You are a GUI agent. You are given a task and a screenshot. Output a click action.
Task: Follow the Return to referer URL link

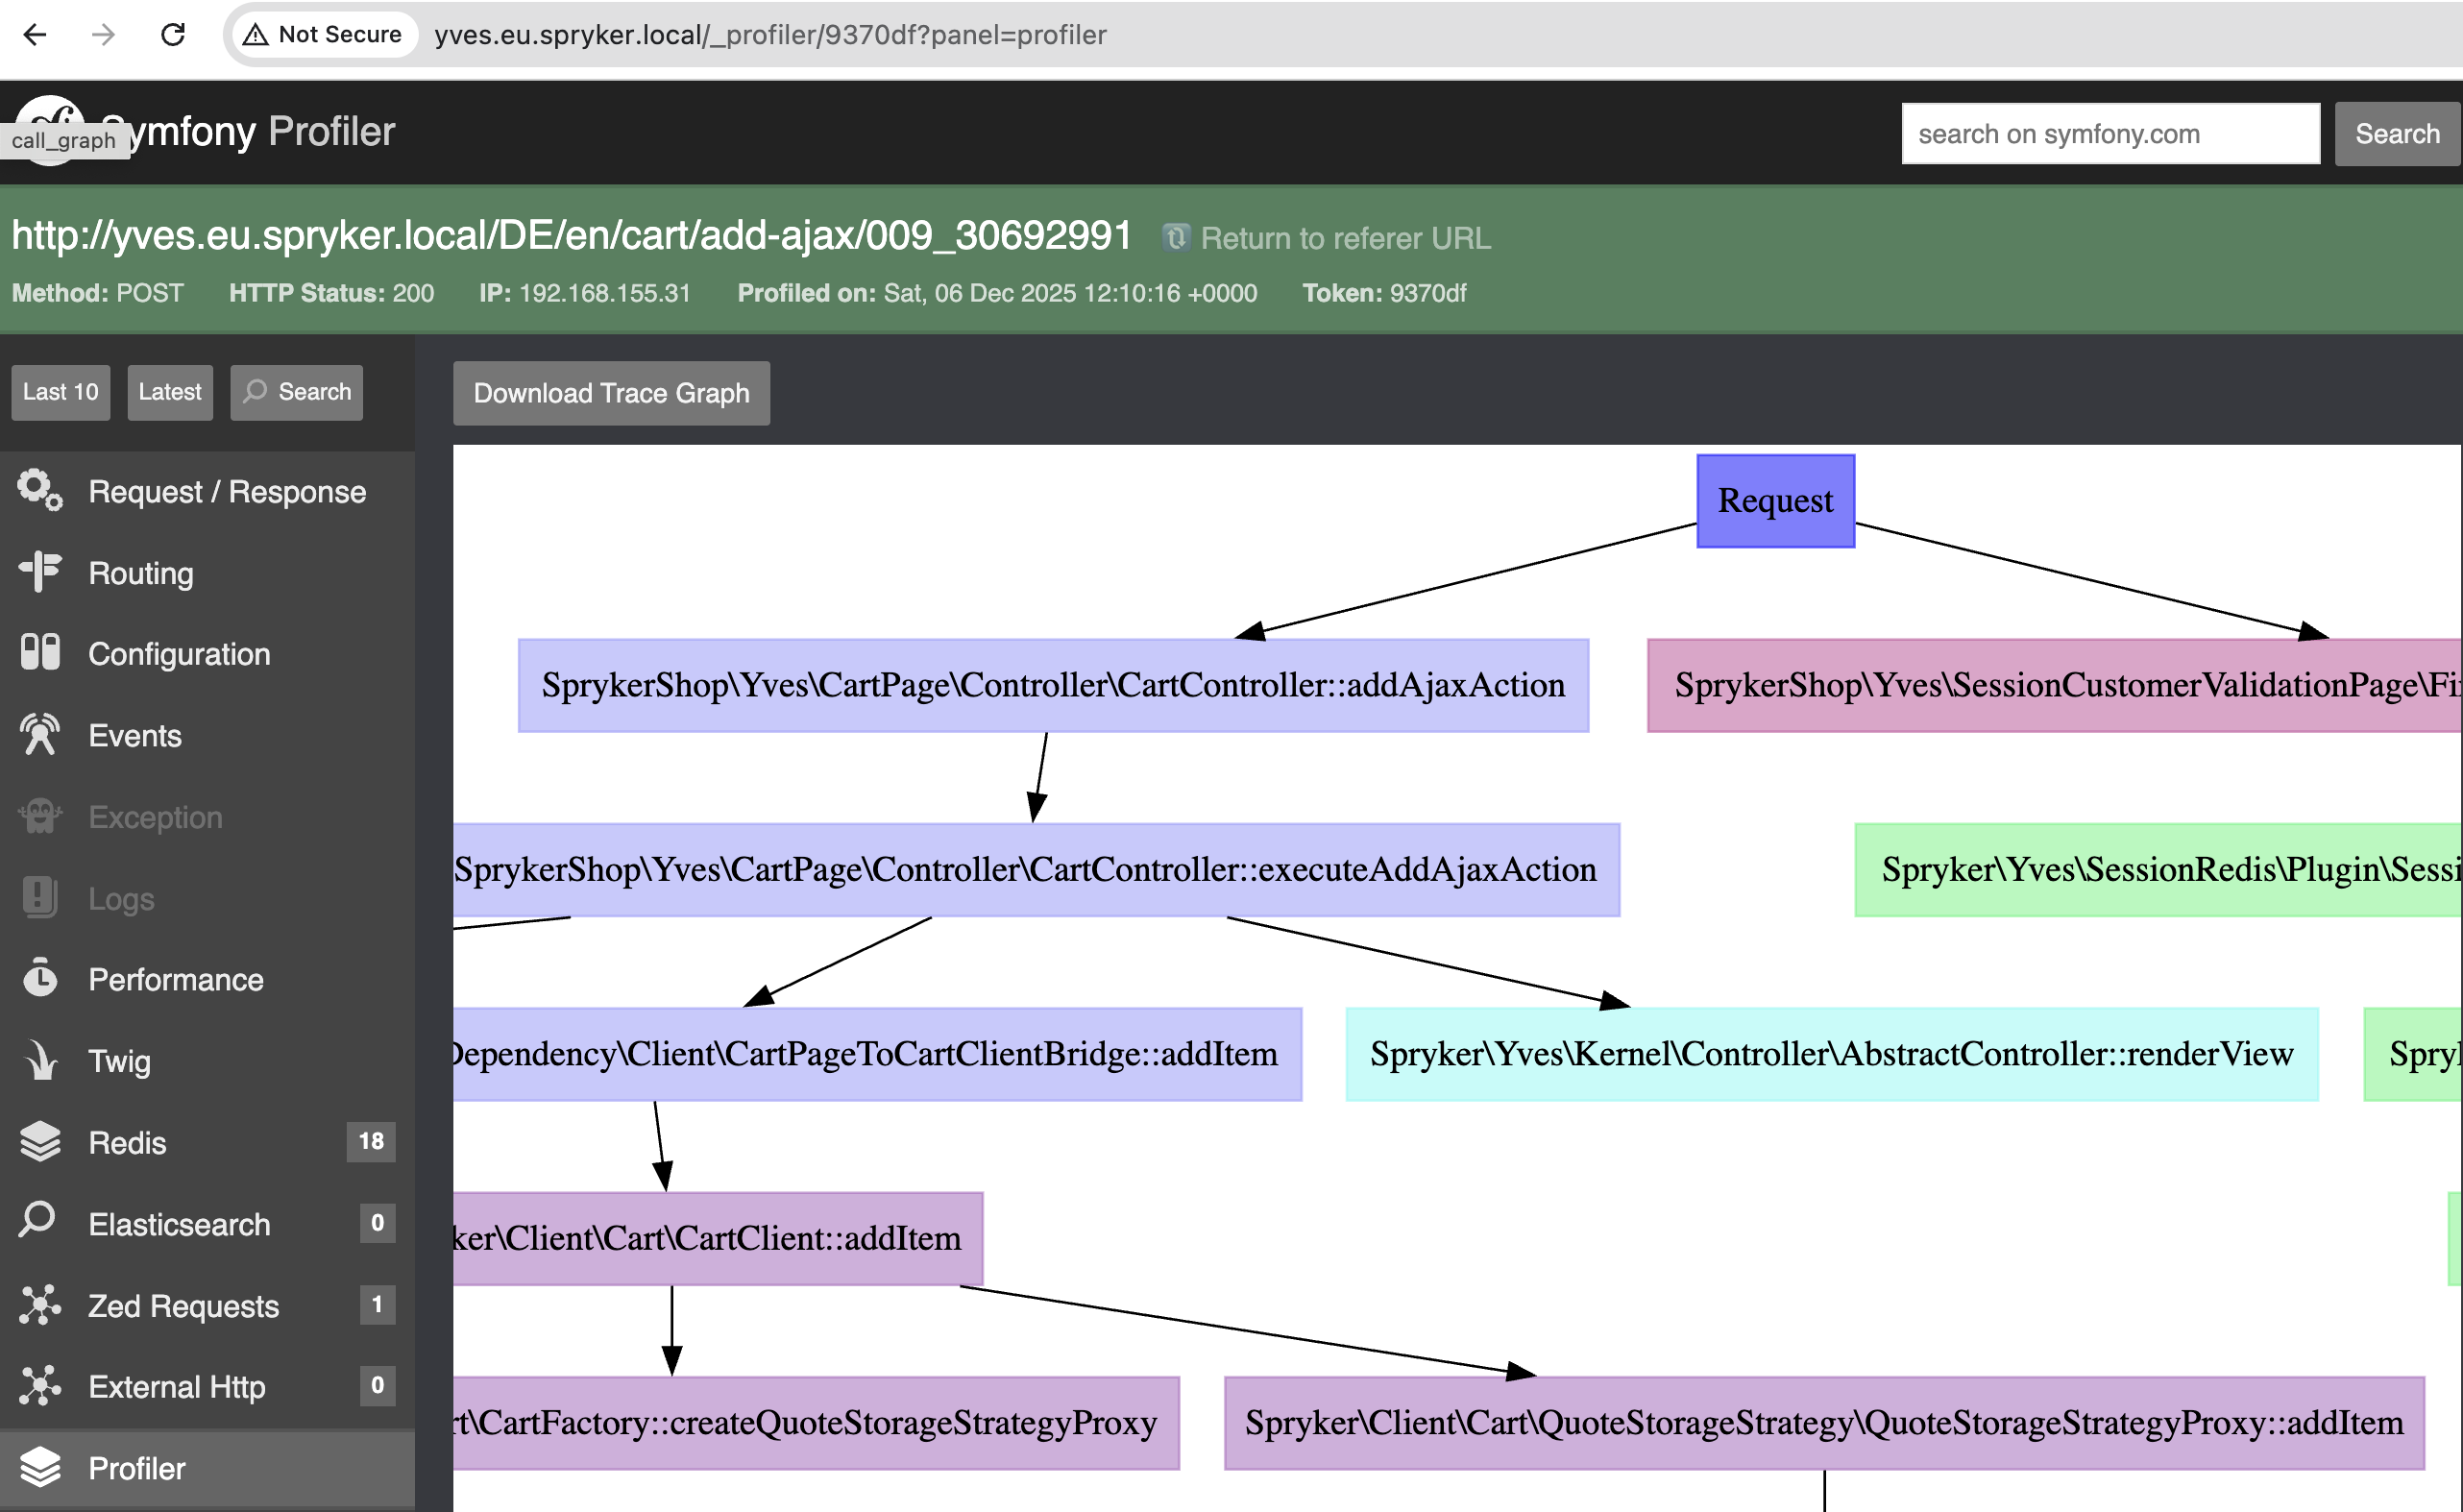pyautogui.click(x=1344, y=238)
